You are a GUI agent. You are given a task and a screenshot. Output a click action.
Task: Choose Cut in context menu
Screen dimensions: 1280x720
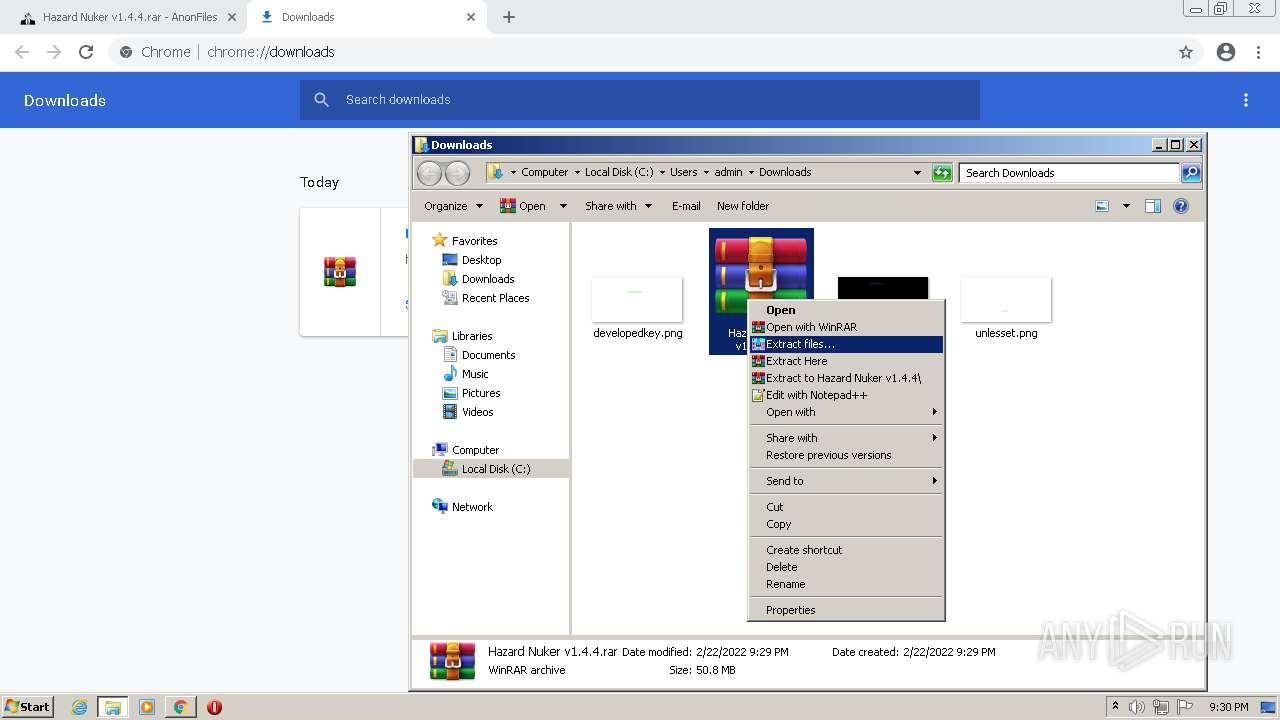tap(846, 507)
